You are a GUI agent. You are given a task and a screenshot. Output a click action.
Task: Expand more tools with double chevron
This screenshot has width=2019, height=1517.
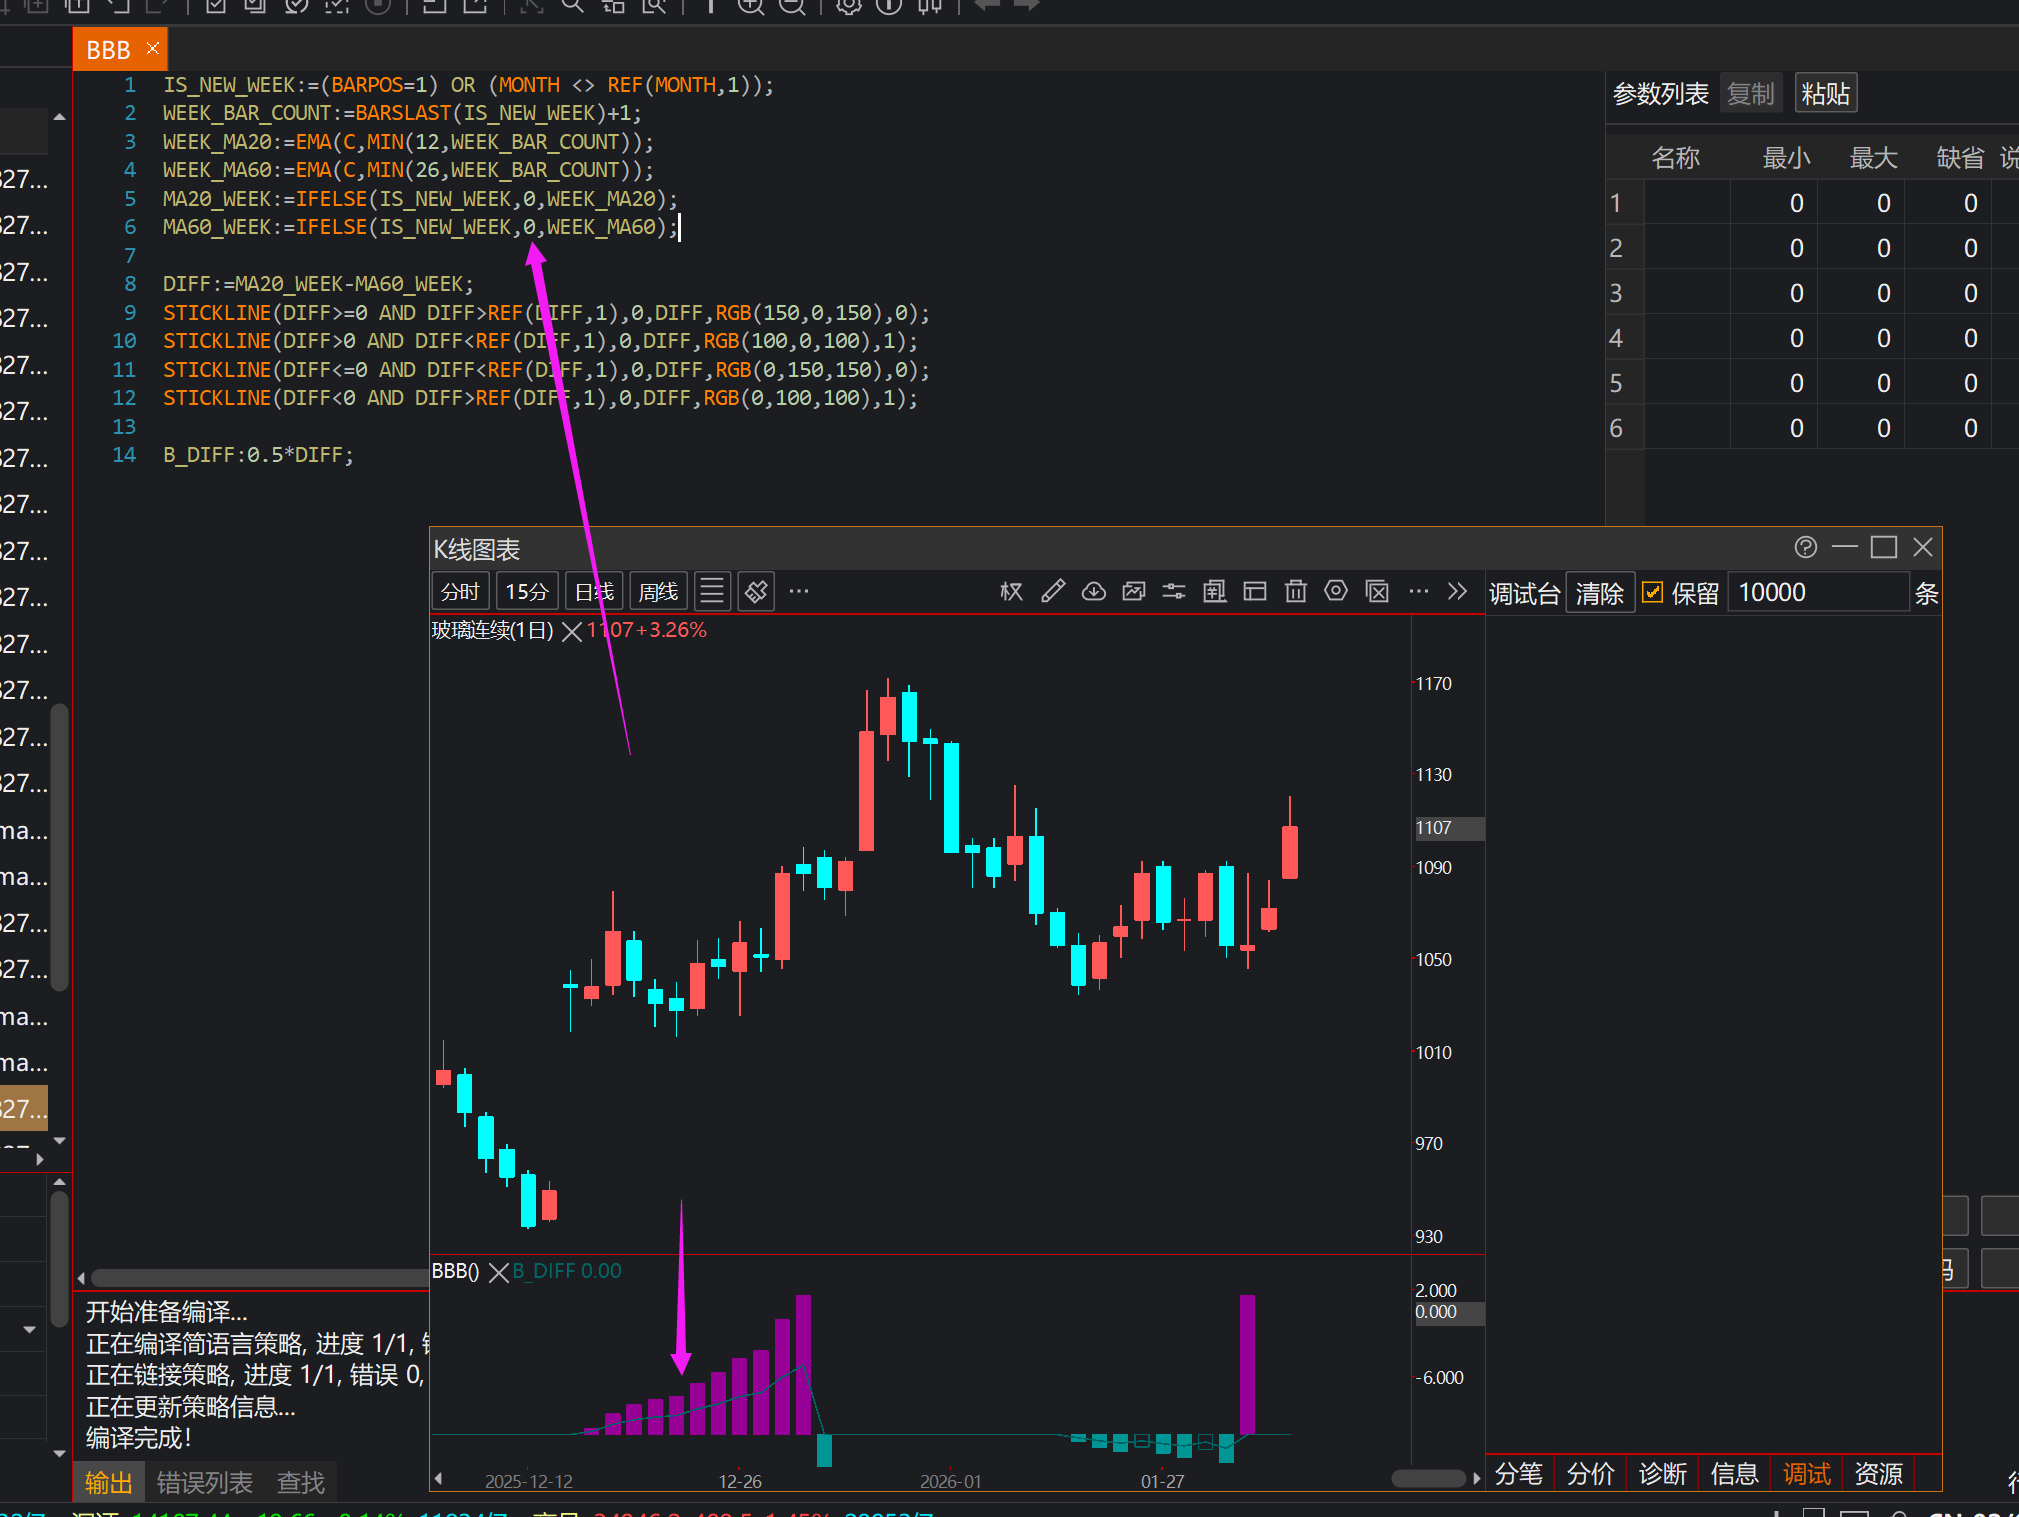[x=1458, y=592]
